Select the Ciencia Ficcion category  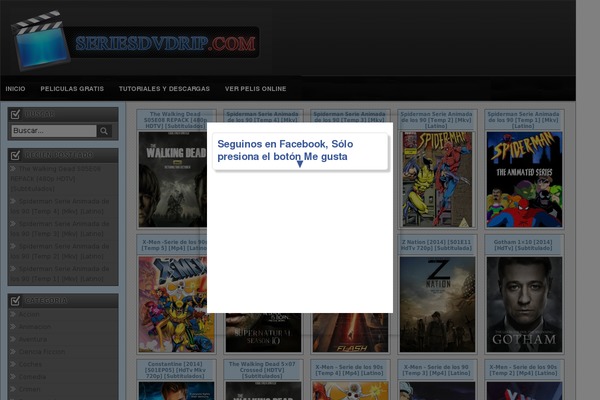click(x=42, y=352)
